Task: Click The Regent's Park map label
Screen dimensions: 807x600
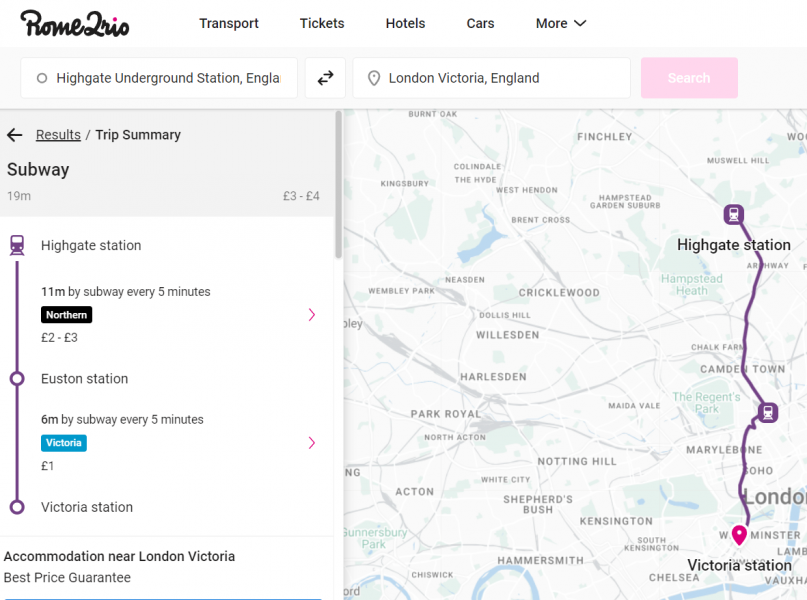Action: pos(706,403)
